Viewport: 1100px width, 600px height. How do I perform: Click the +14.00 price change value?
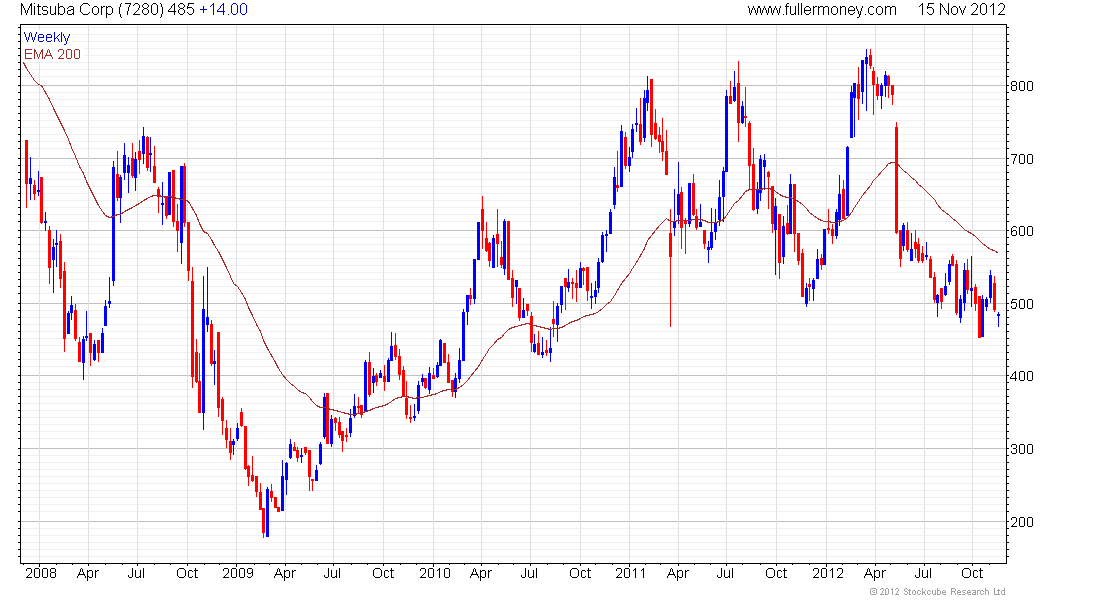point(223,10)
